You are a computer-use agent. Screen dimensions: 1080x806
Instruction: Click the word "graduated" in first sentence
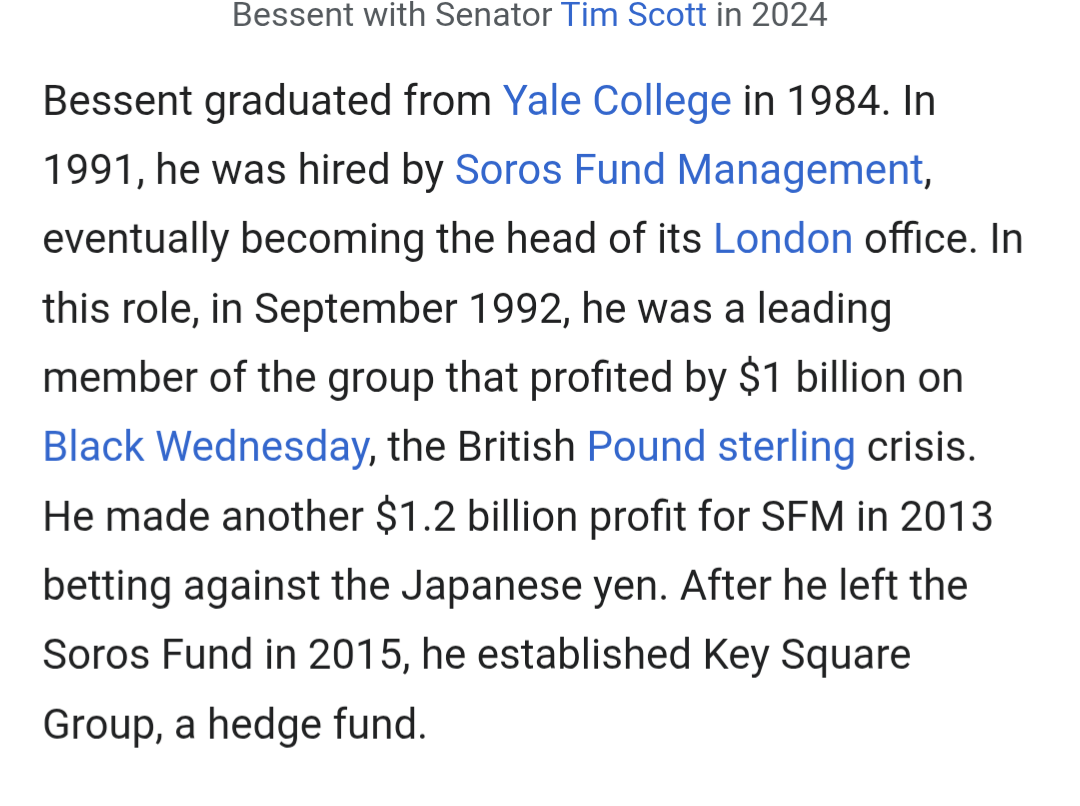[x=297, y=101]
